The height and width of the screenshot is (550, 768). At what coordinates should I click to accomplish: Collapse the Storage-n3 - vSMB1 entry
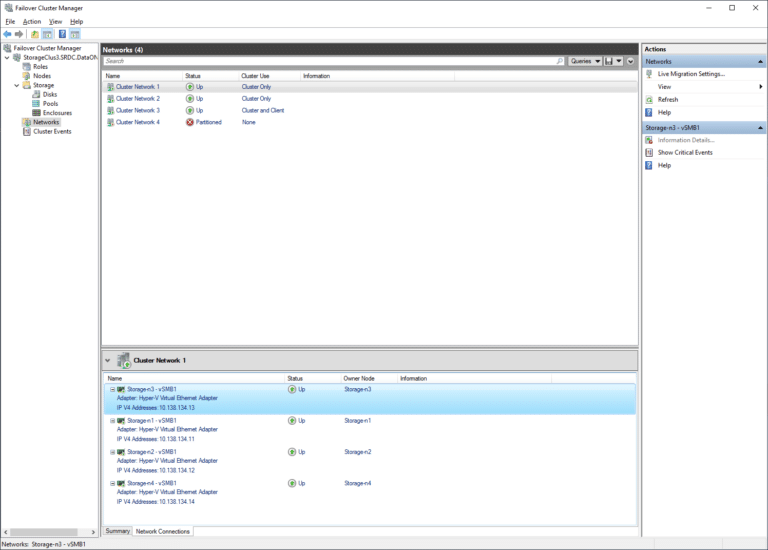tap(112, 389)
